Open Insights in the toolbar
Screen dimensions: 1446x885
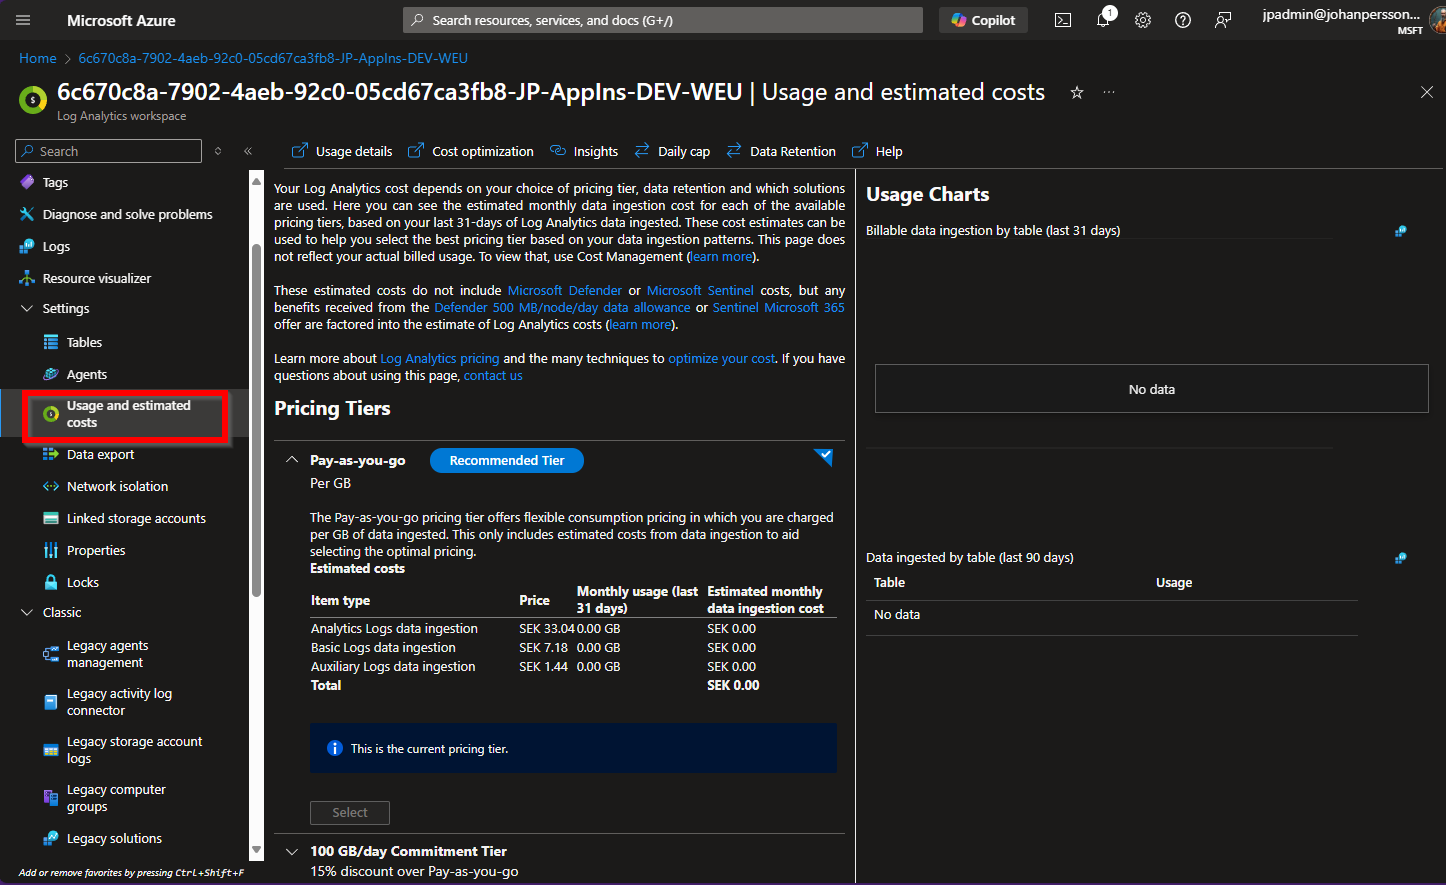(584, 151)
